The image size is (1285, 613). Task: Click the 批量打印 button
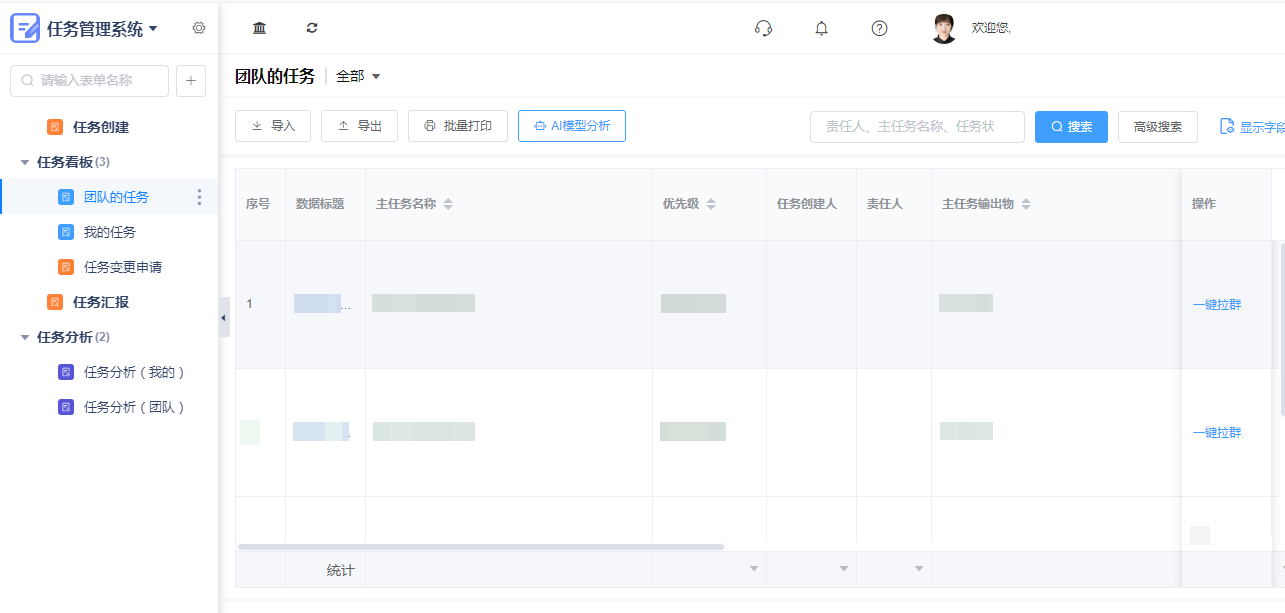(x=458, y=126)
